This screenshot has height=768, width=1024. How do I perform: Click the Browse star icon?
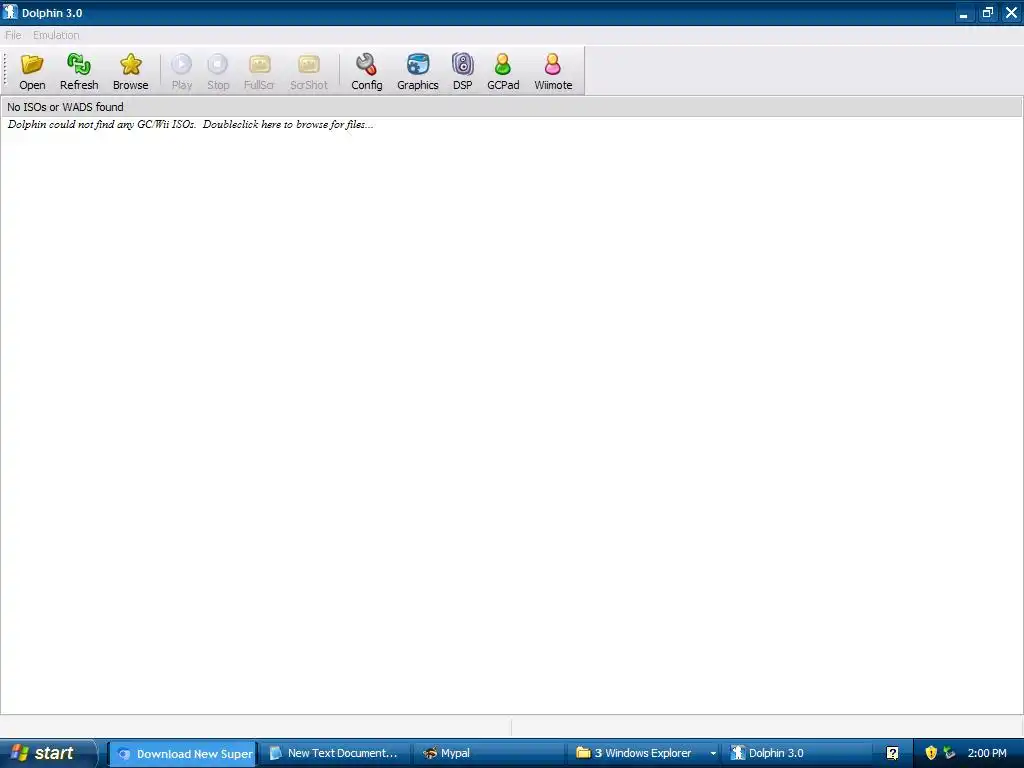pyautogui.click(x=131, y=71)
